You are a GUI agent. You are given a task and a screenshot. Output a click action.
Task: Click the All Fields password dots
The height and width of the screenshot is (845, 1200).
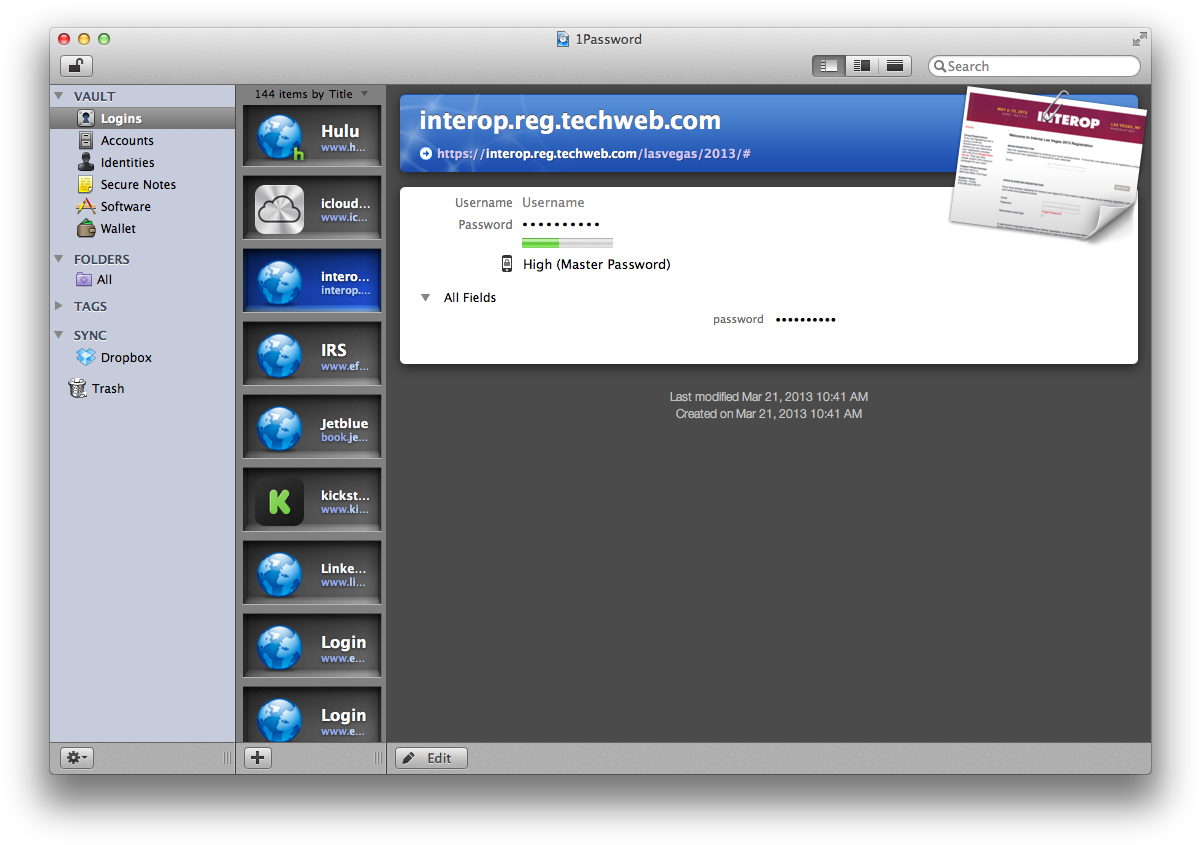[806, 320]
